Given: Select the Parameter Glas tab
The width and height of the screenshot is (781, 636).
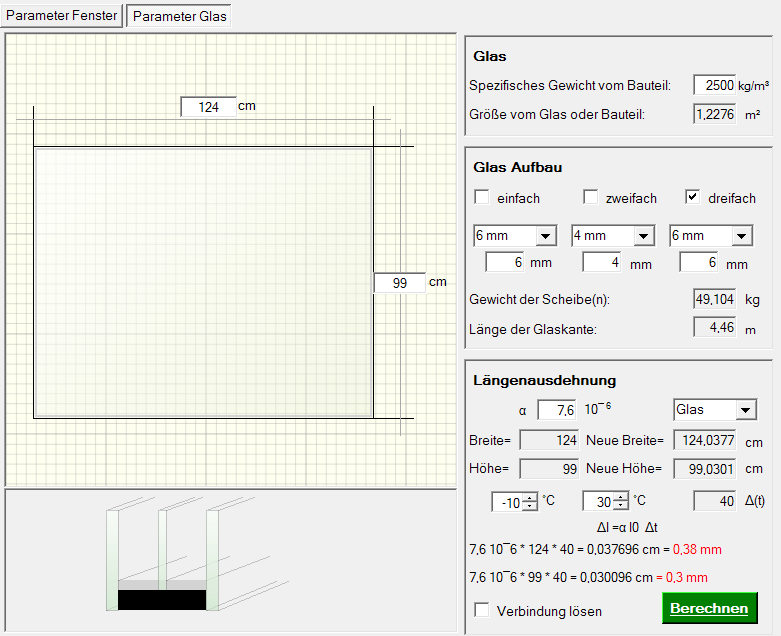Looking at the screenshot, I should point(180,16).
